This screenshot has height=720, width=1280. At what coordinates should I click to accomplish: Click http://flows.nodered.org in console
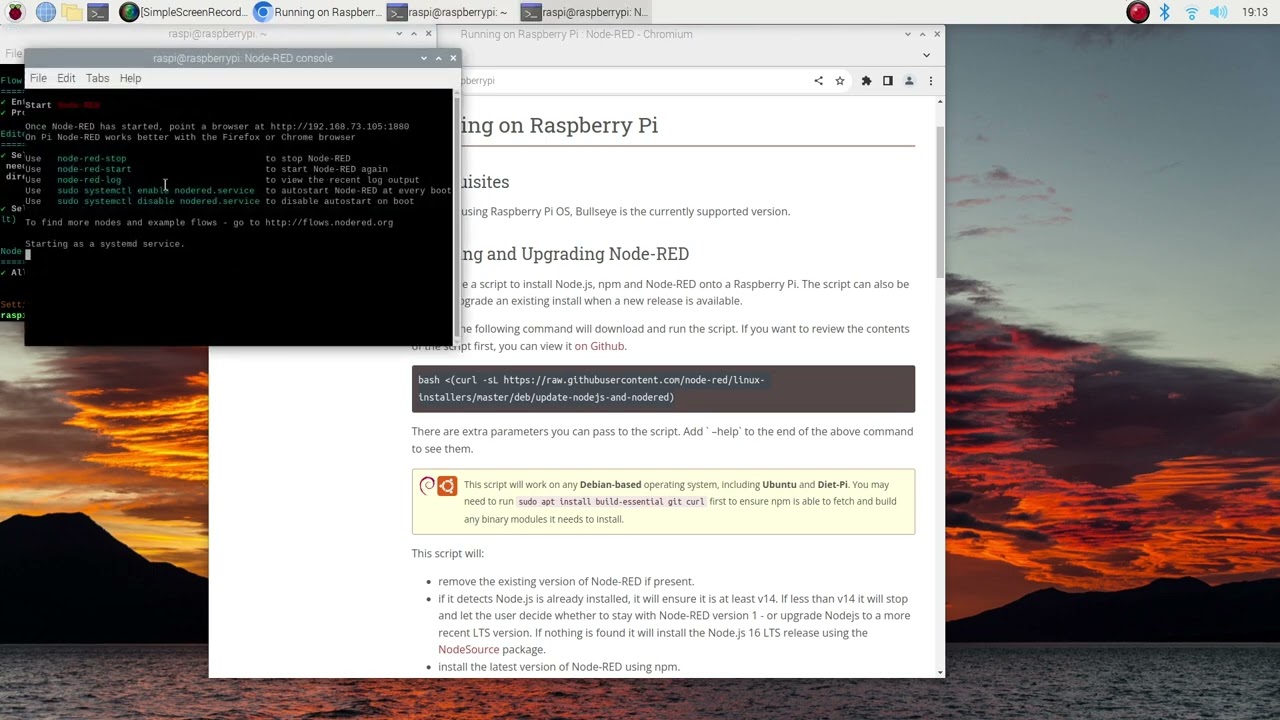click(x=329, y=222)
